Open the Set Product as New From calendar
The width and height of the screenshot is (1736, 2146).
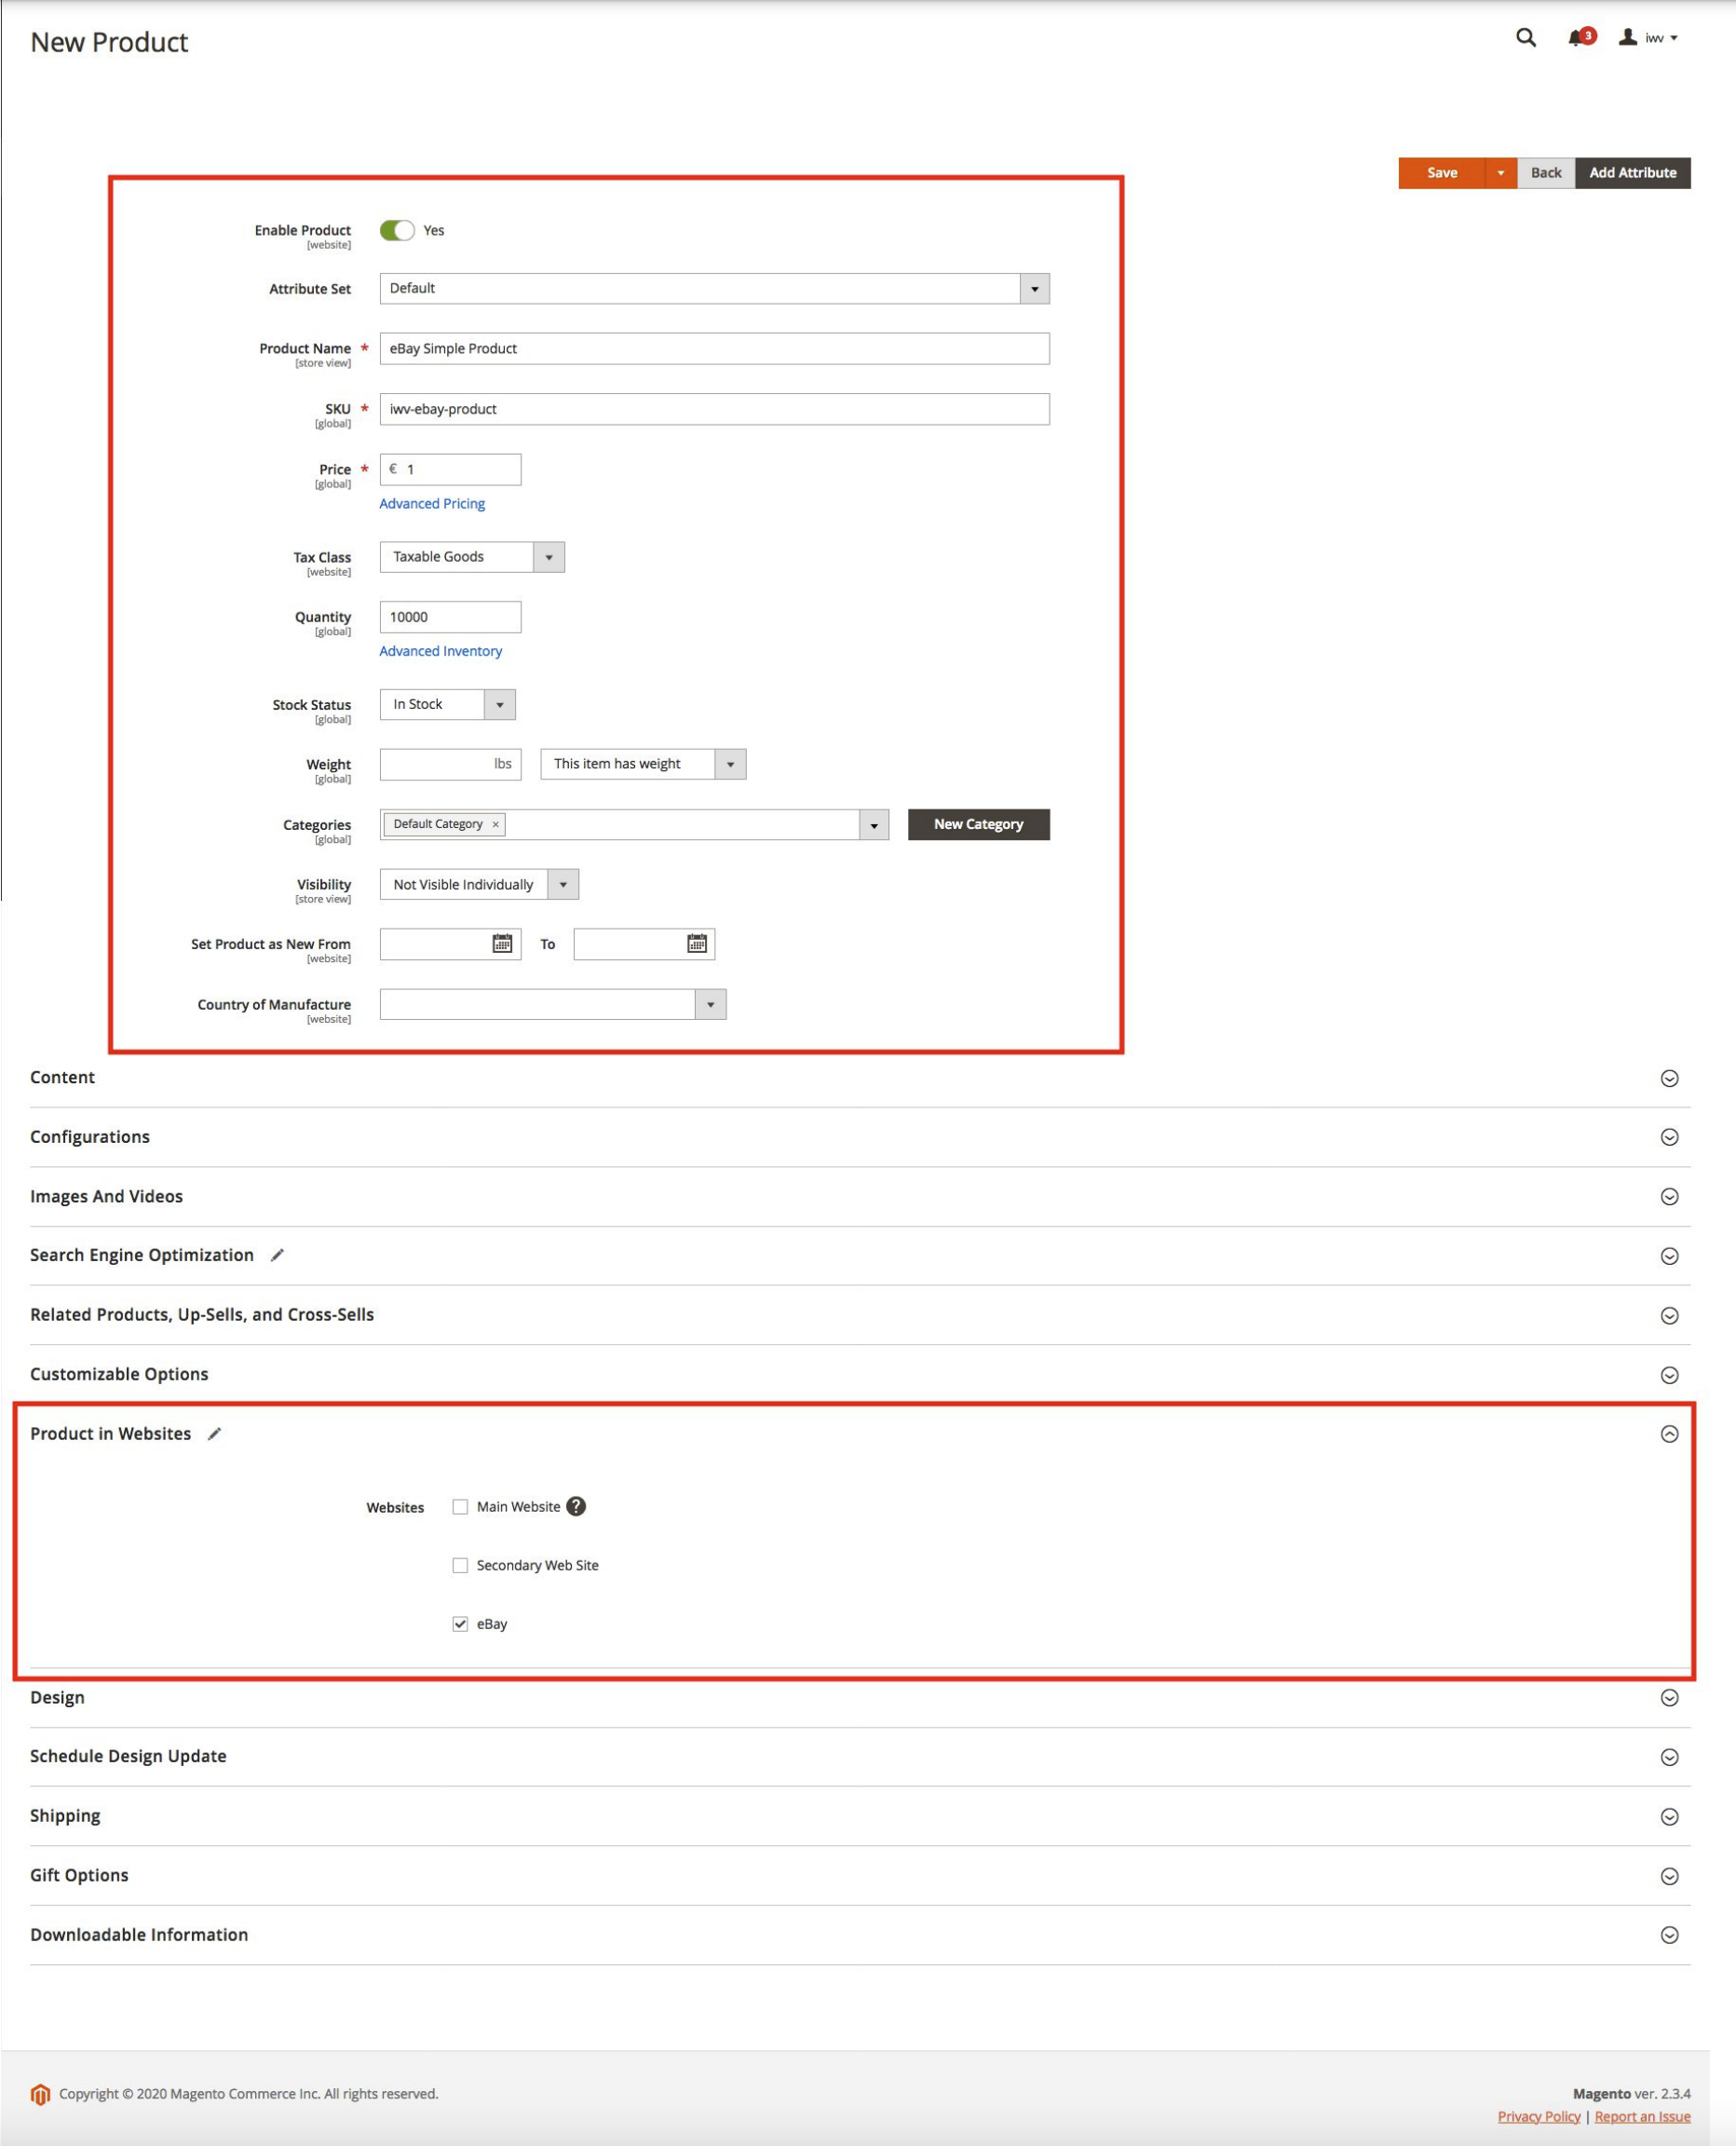(x=502, y=944)
